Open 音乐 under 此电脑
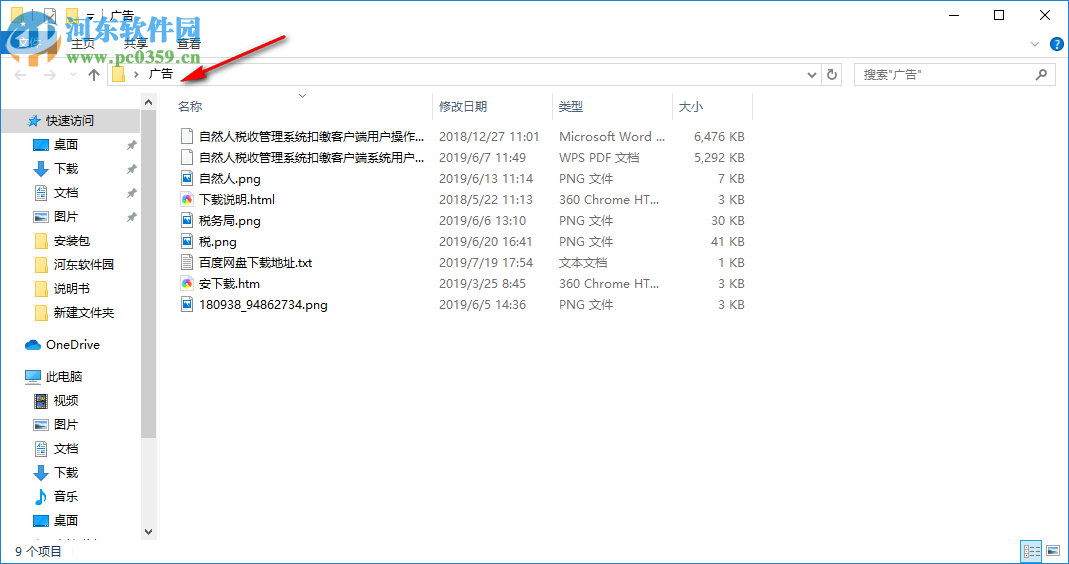This screenshot has height=564, width=1069. coord(66,496)
